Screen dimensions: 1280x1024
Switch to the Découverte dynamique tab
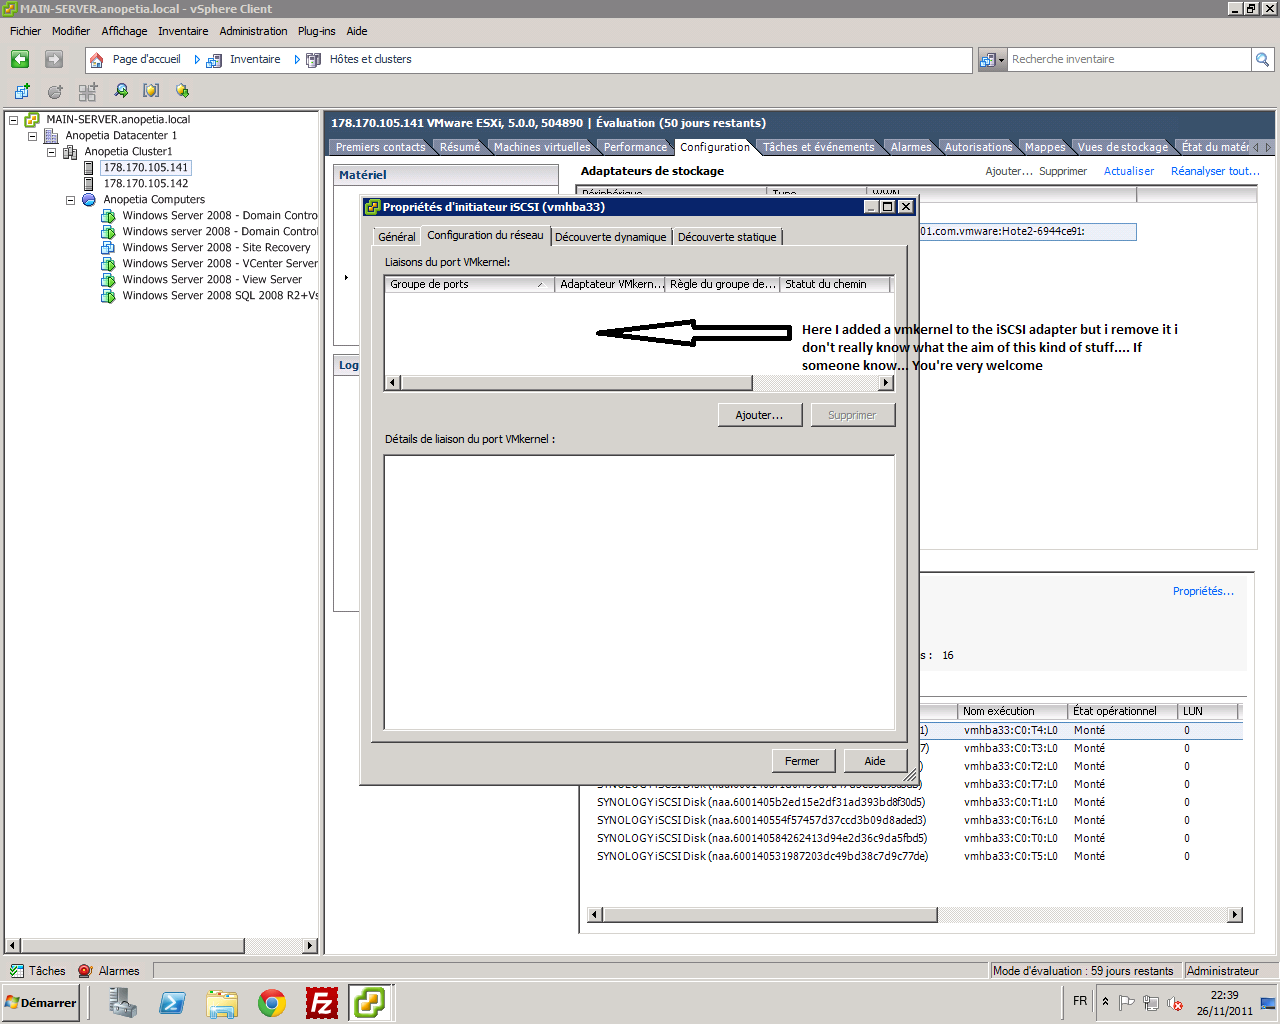(611, 237)
